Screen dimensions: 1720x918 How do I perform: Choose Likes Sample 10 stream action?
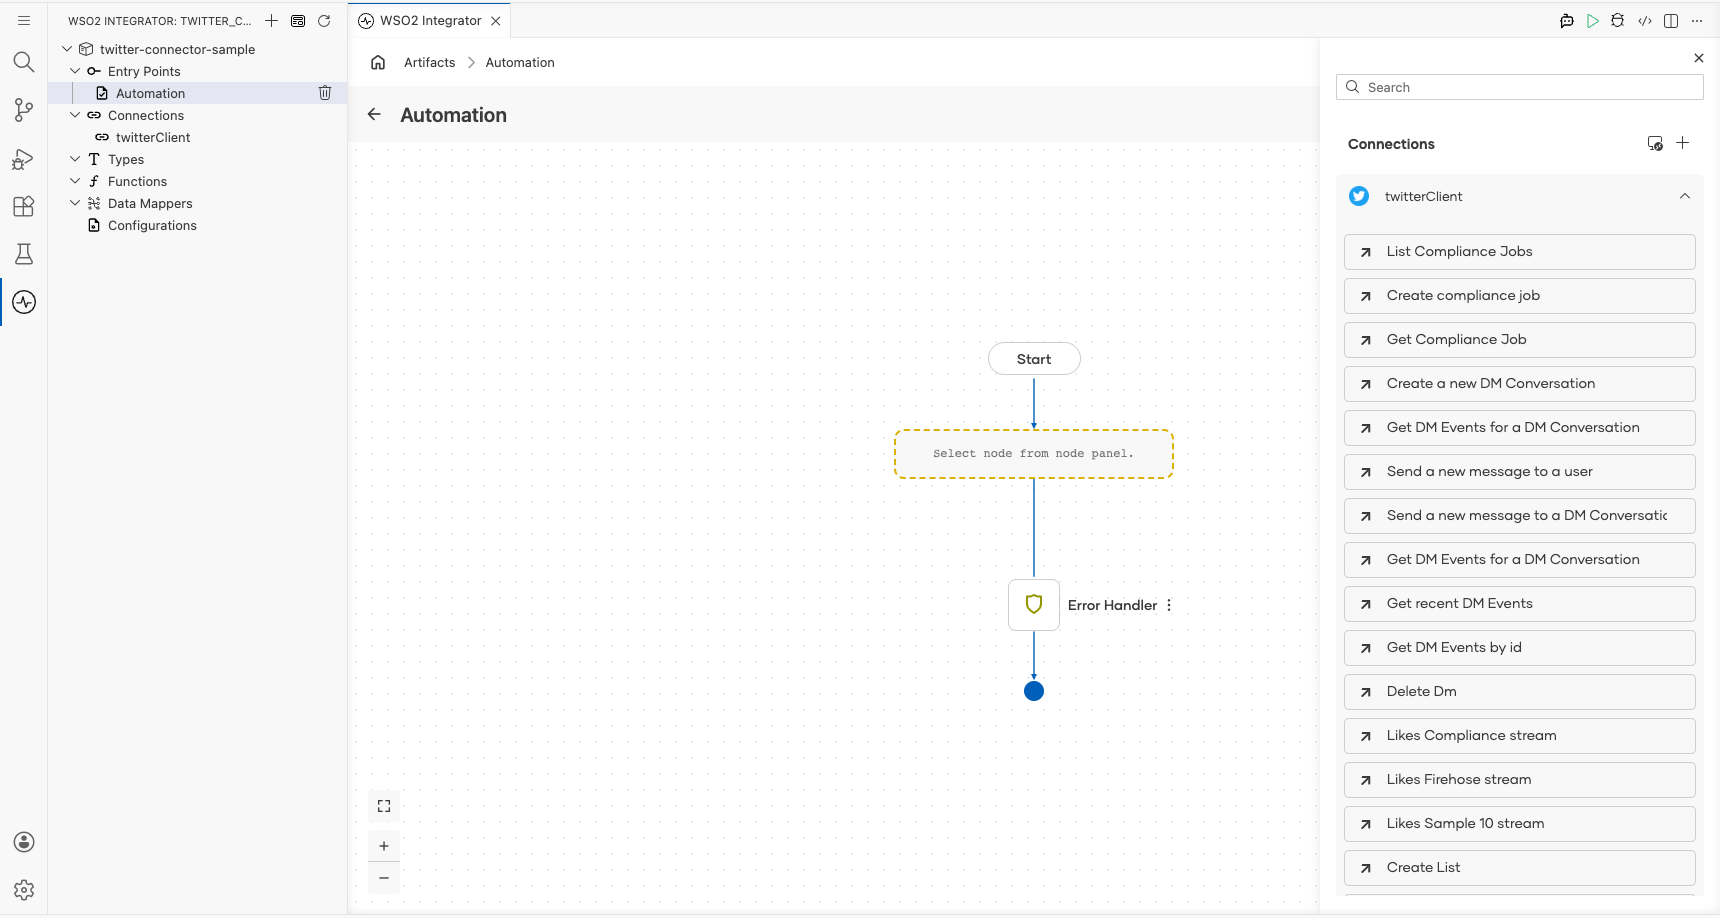1520,824
